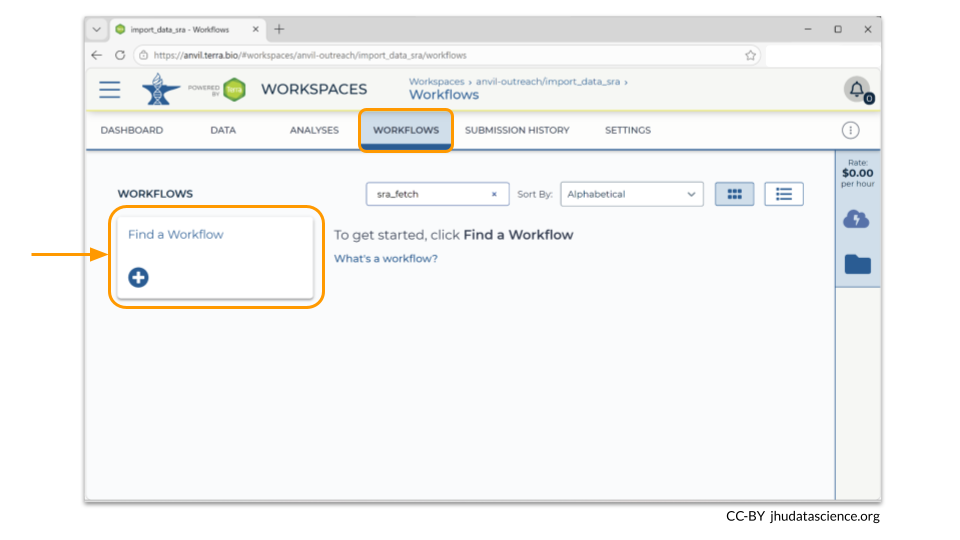Click the Workspaces breadcrumb link

(x=437, y=81)
